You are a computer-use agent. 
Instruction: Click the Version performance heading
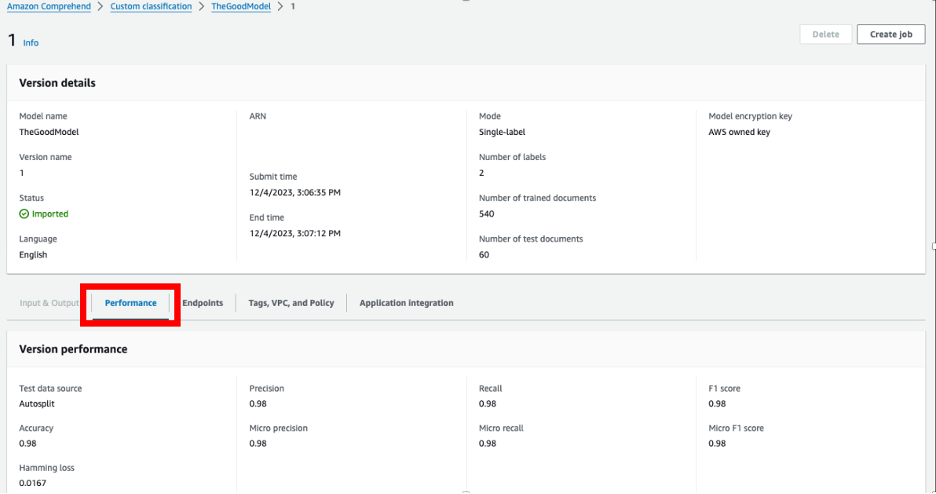tap(73, 349)
